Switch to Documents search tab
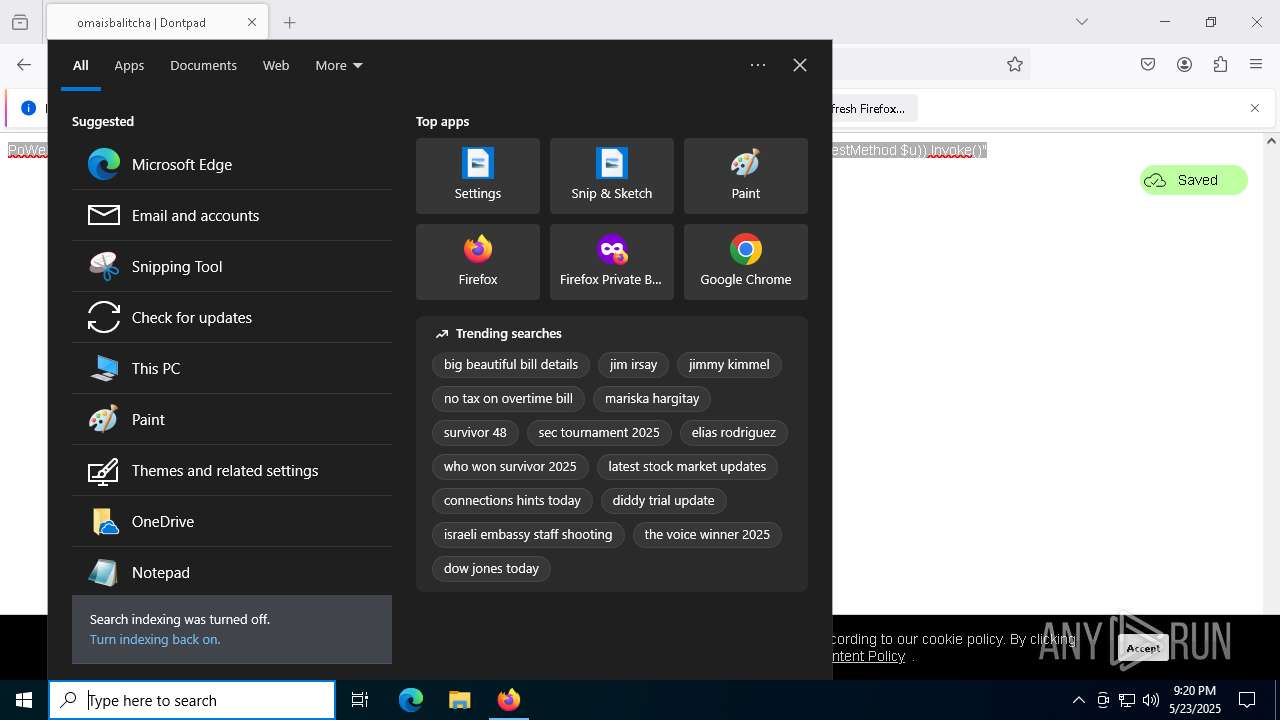1280x720 pixels. 203,65
